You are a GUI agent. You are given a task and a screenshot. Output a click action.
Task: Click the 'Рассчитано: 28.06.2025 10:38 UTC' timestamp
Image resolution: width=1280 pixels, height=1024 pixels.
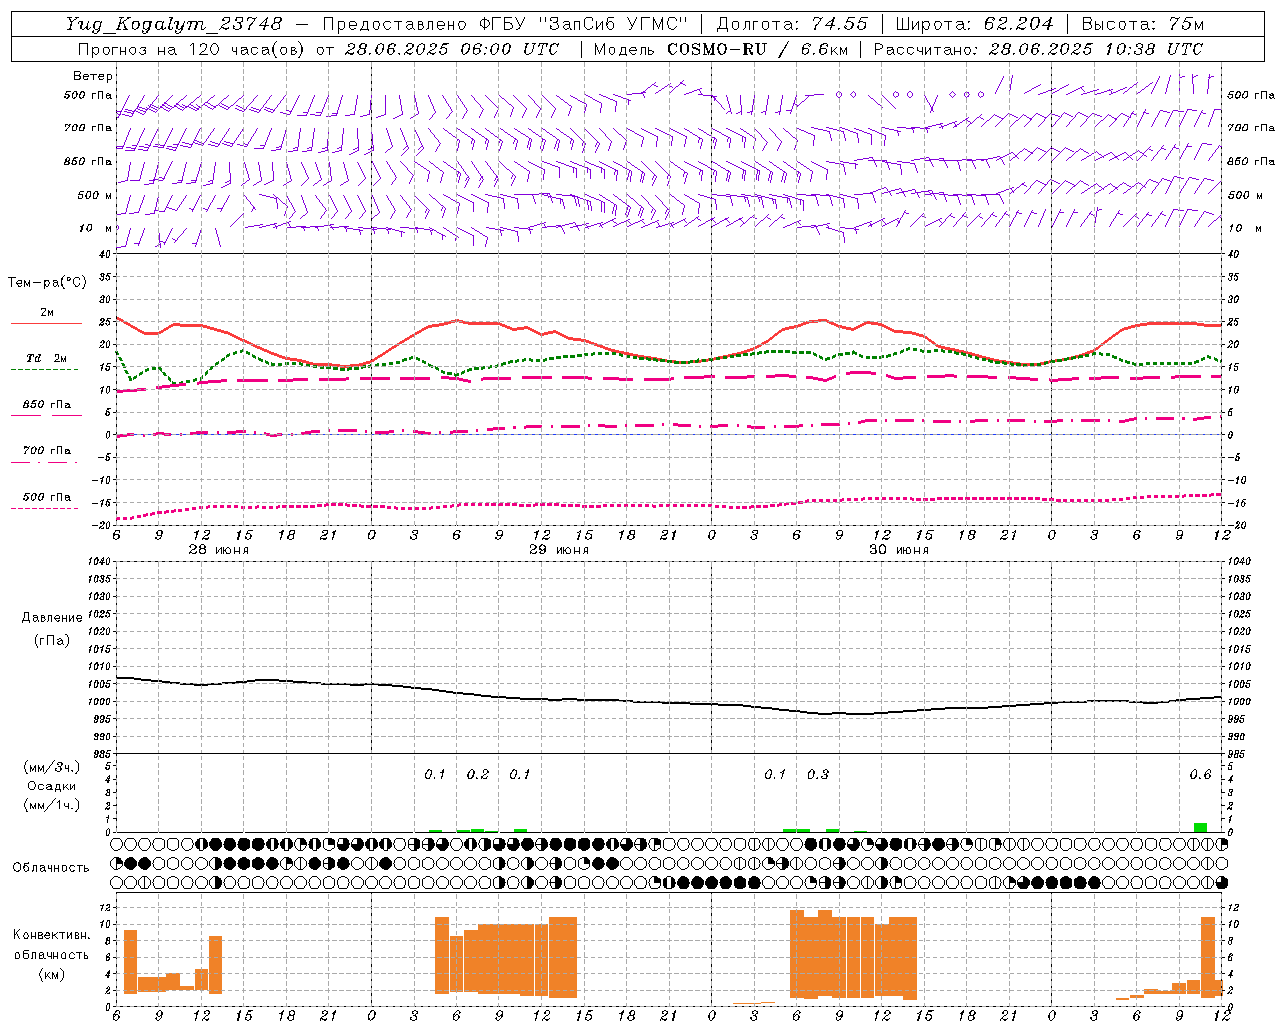tap(1038, 49)
